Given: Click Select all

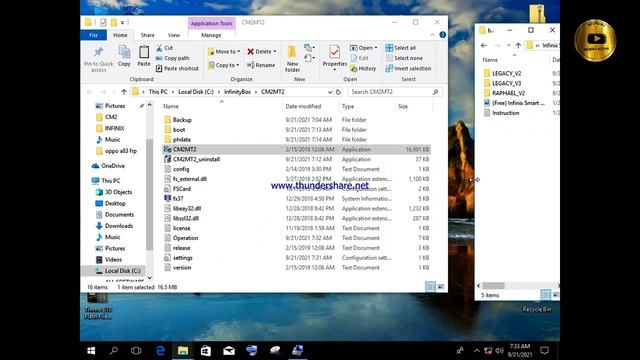Looking at the screenshot, I should click(401, 48).
